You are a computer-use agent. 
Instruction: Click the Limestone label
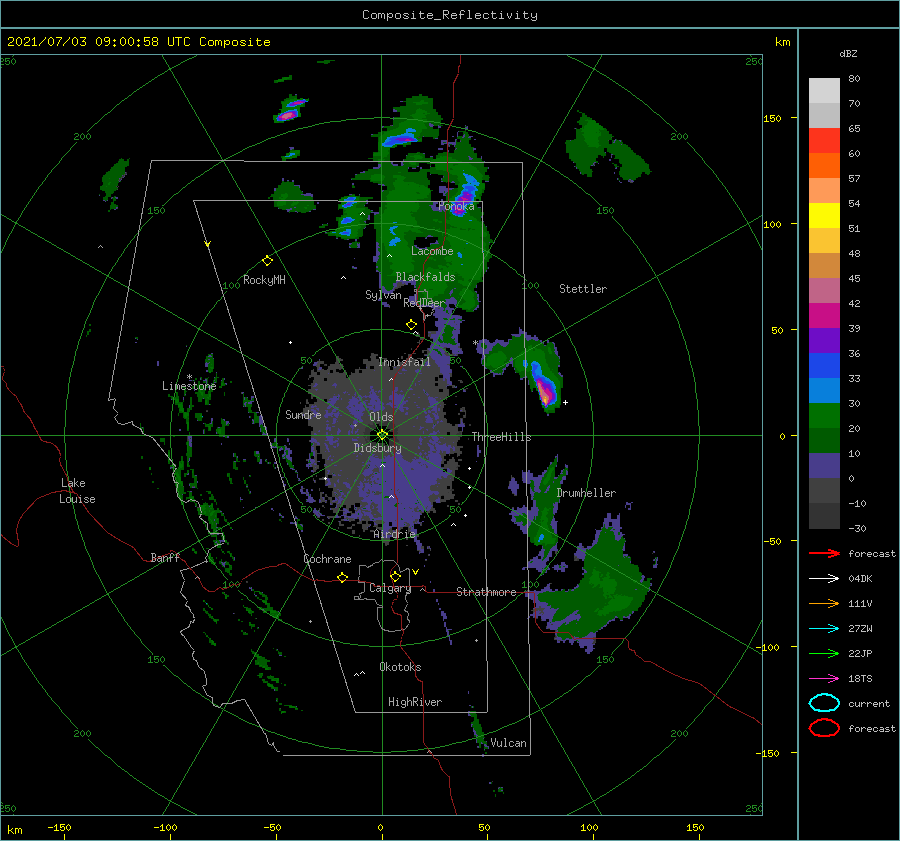click(189, 386)
